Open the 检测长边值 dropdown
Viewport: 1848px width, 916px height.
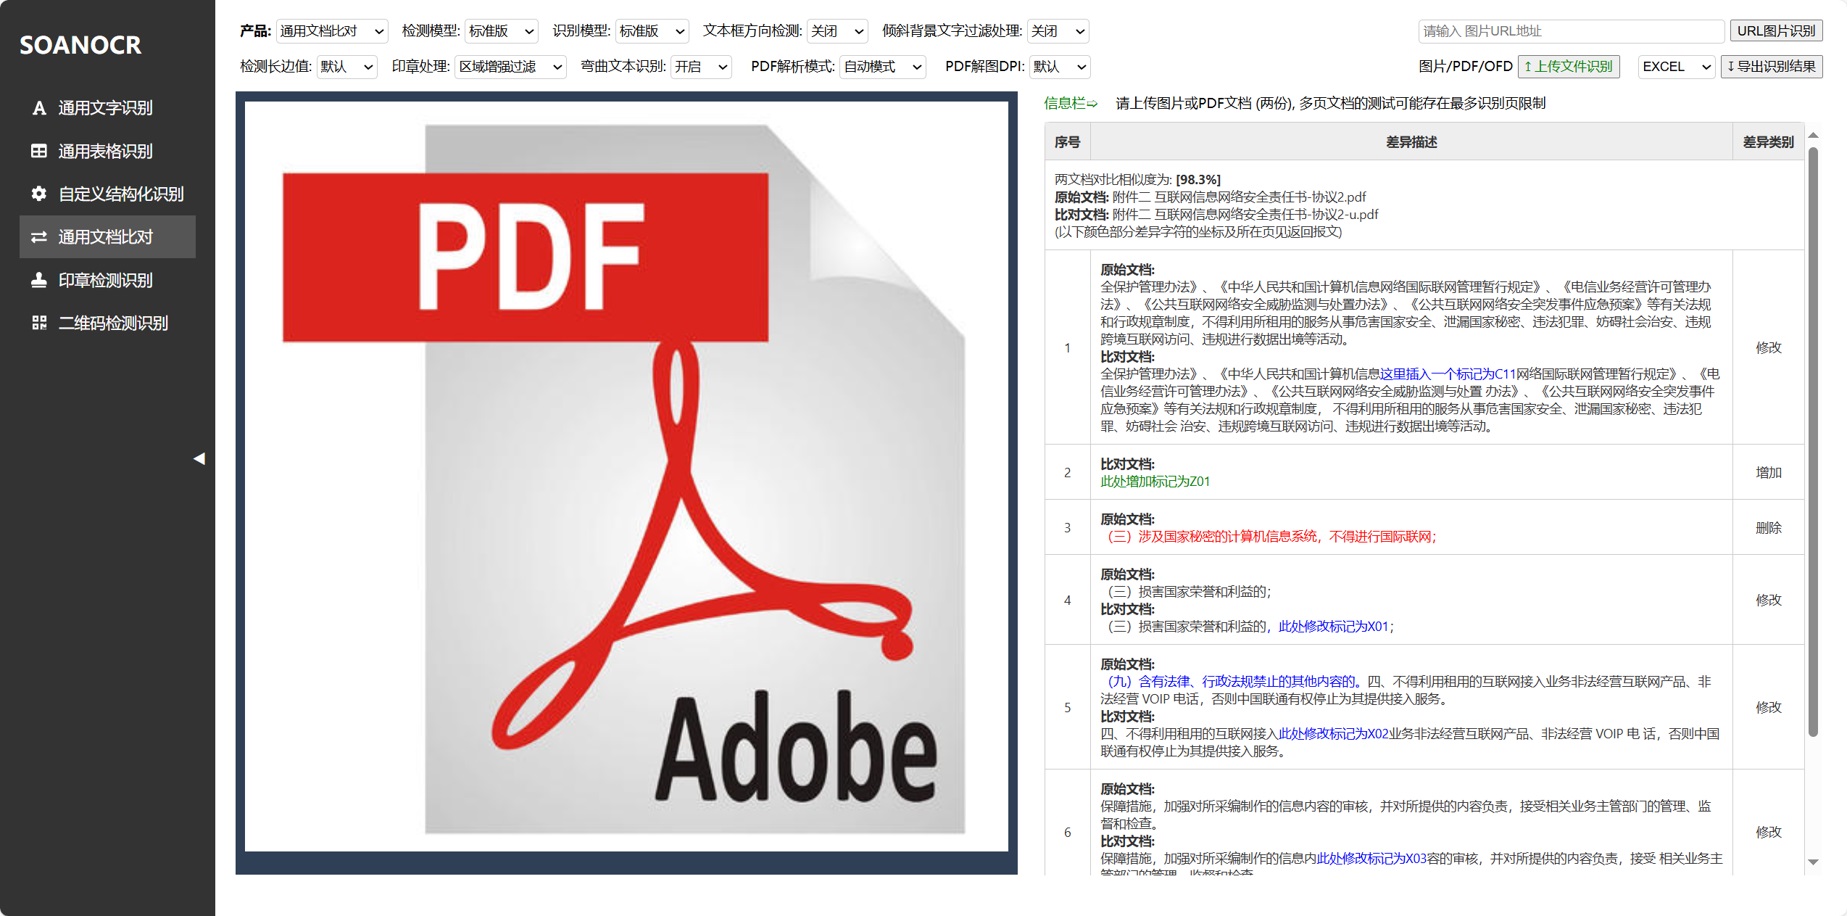coord(347,67)
